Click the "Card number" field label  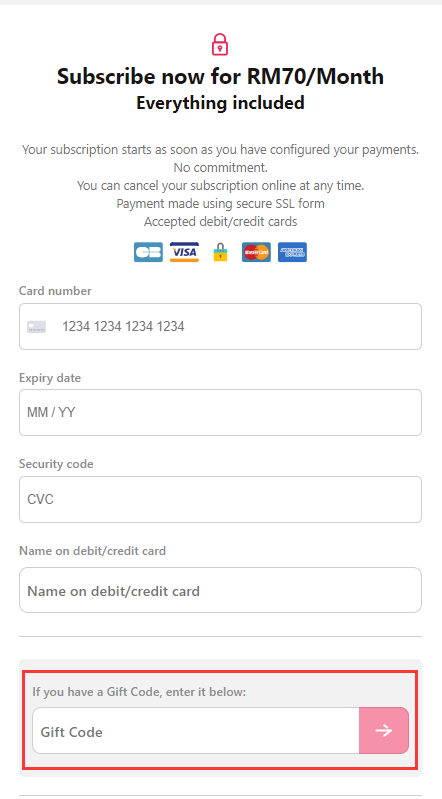55,291
